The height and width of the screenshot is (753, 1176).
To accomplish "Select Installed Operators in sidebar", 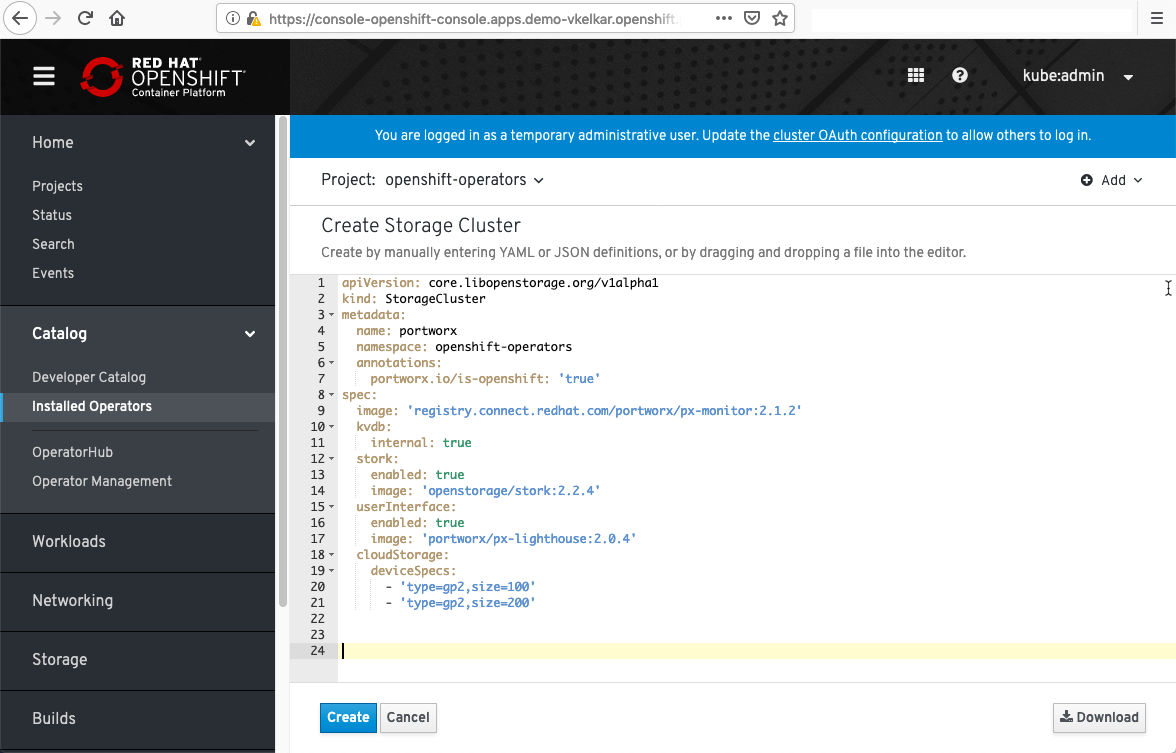I will pyautogui.click(x=92, y=406).
